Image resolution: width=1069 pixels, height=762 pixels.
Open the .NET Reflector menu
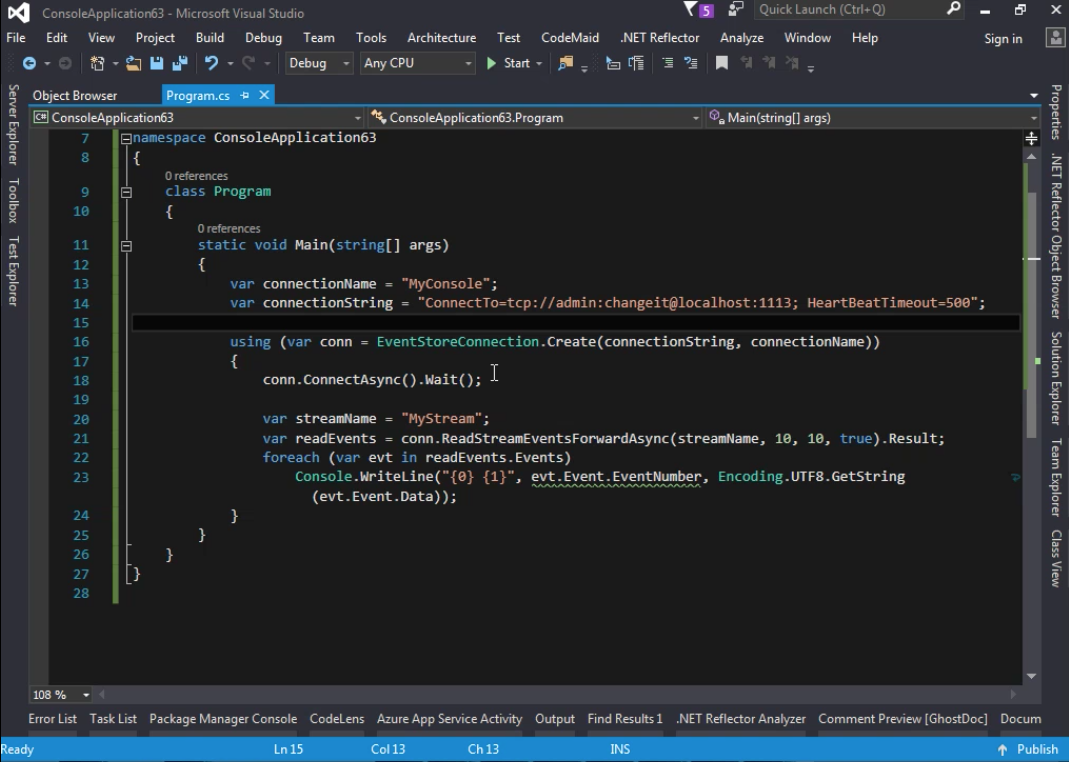(659, 38)
